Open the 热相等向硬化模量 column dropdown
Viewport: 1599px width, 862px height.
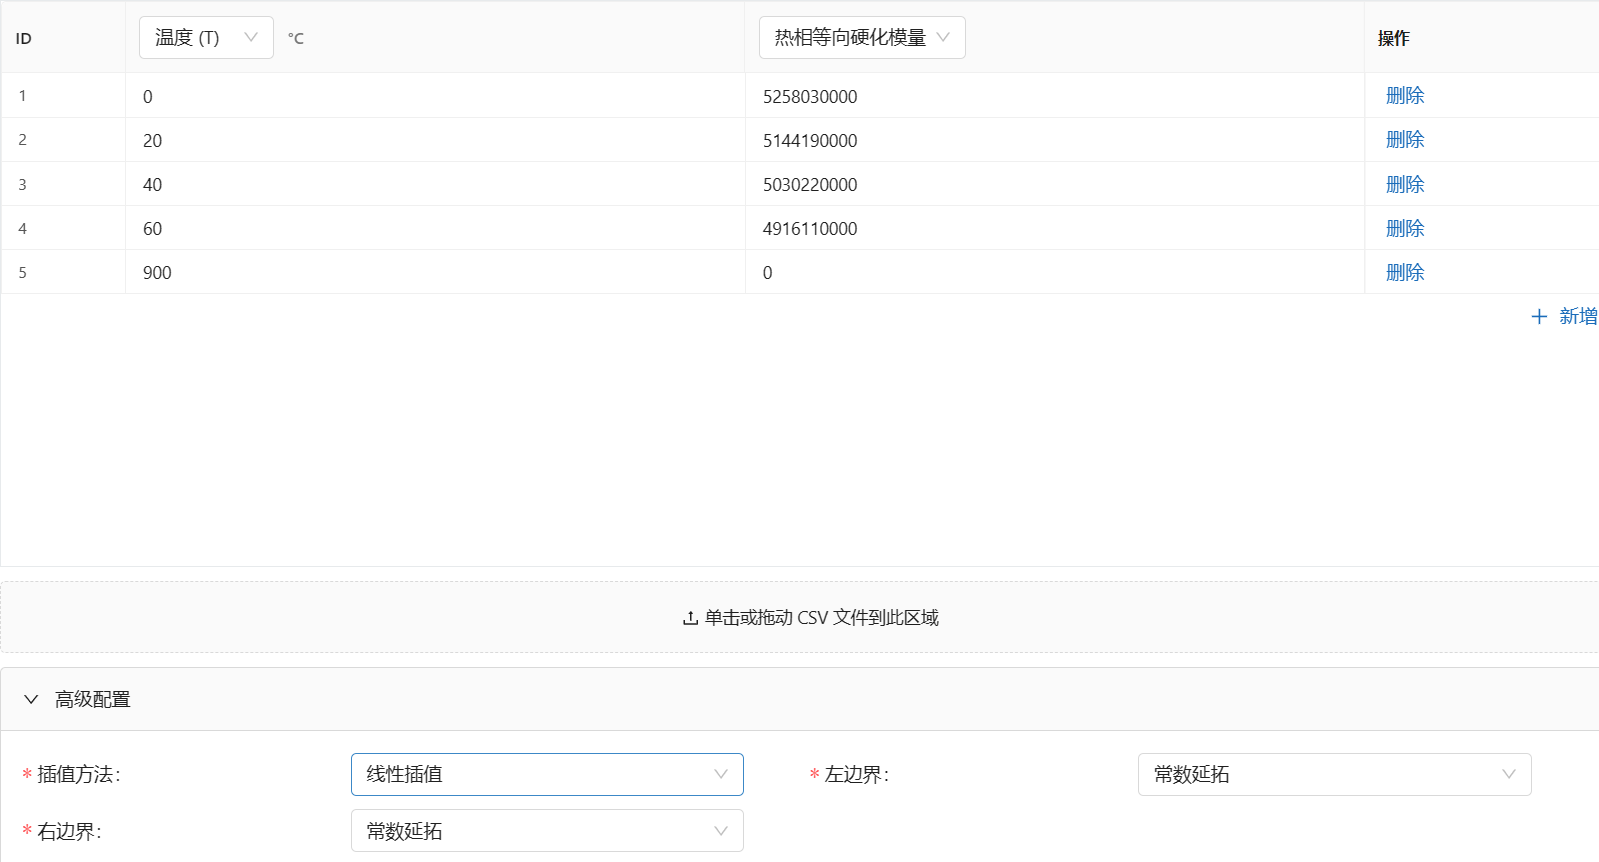pos(862,38)
